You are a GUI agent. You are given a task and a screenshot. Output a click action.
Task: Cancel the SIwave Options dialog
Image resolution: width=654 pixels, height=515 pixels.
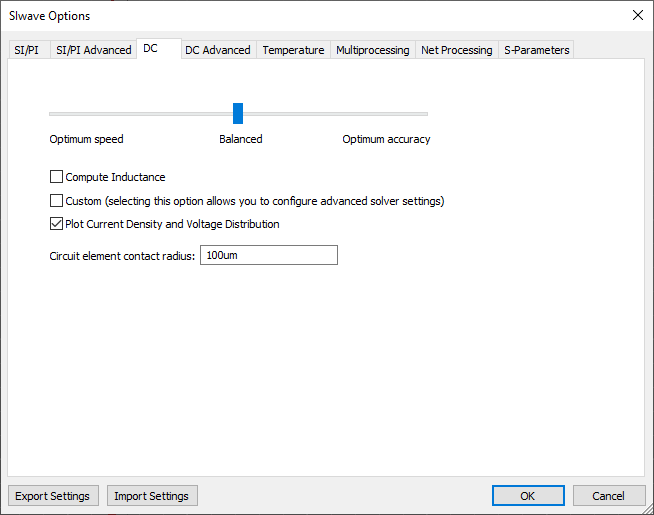[x=608, y=496]
